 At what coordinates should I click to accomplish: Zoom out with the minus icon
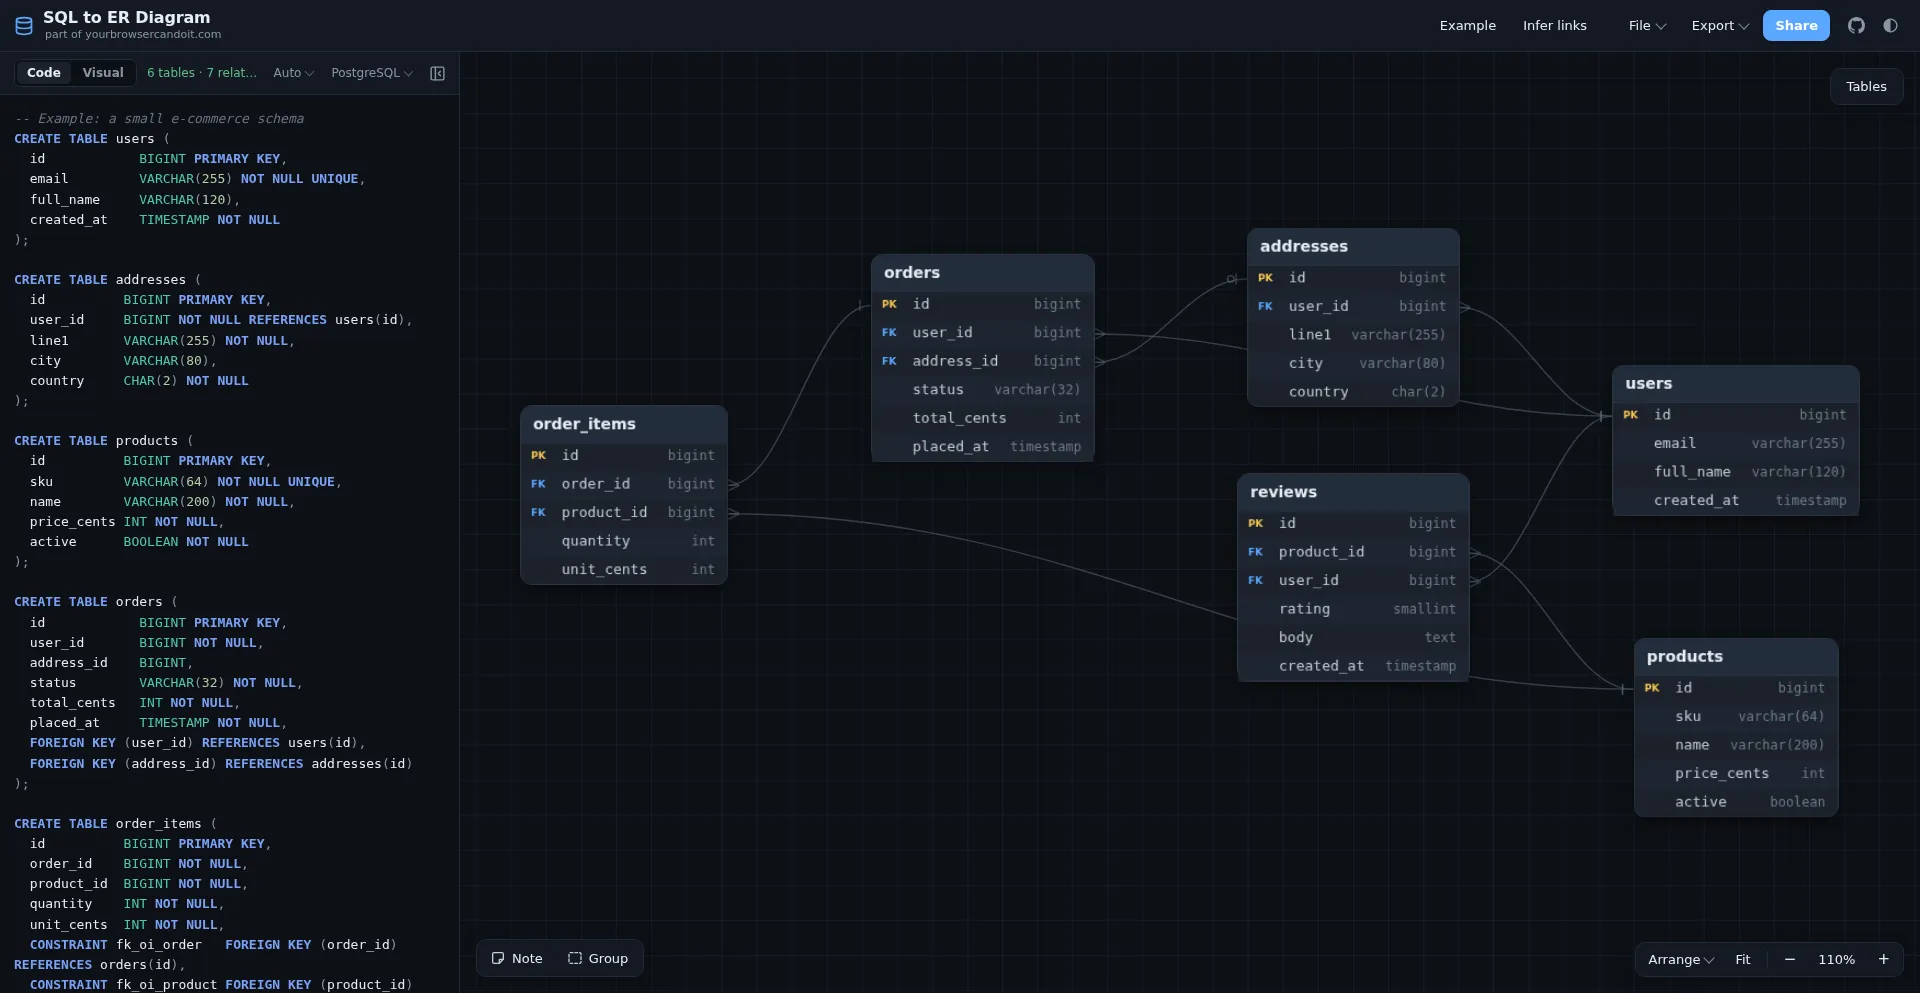(x=1790, y=959)
